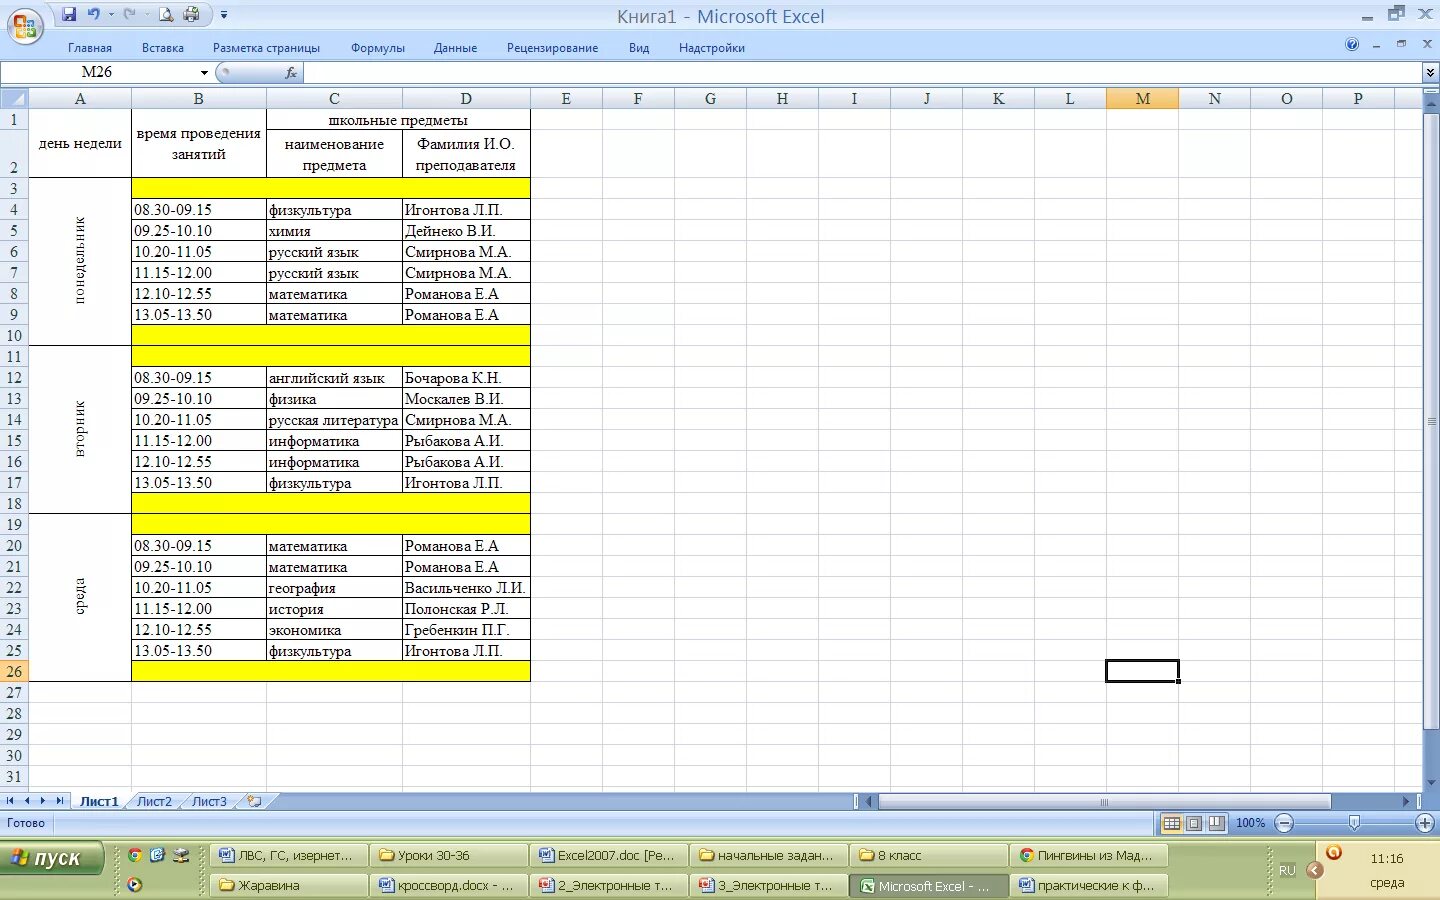
Task: Switch to Normal view in status bar
Action: [1171, 823]
